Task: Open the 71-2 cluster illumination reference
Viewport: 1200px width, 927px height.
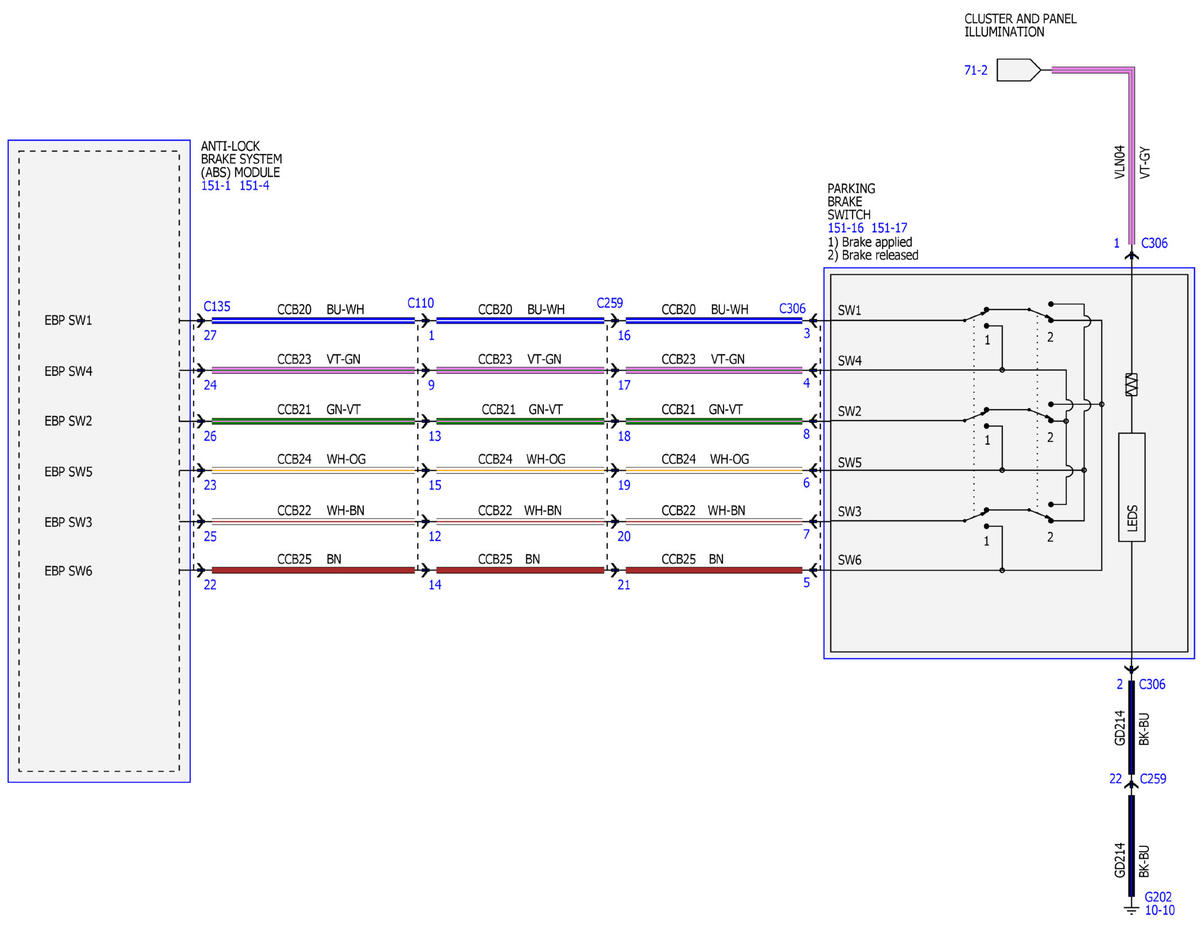Action: 976,70
